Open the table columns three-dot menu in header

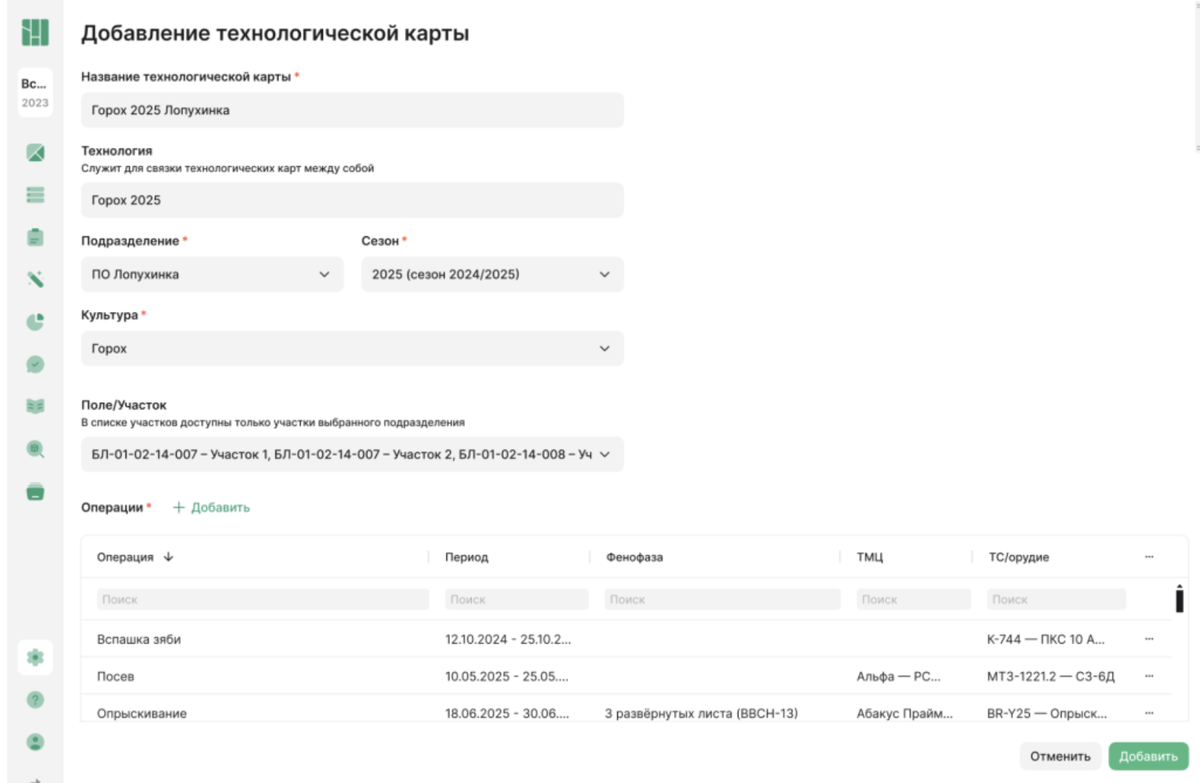pyautogui.click(x=1149, y=557)
